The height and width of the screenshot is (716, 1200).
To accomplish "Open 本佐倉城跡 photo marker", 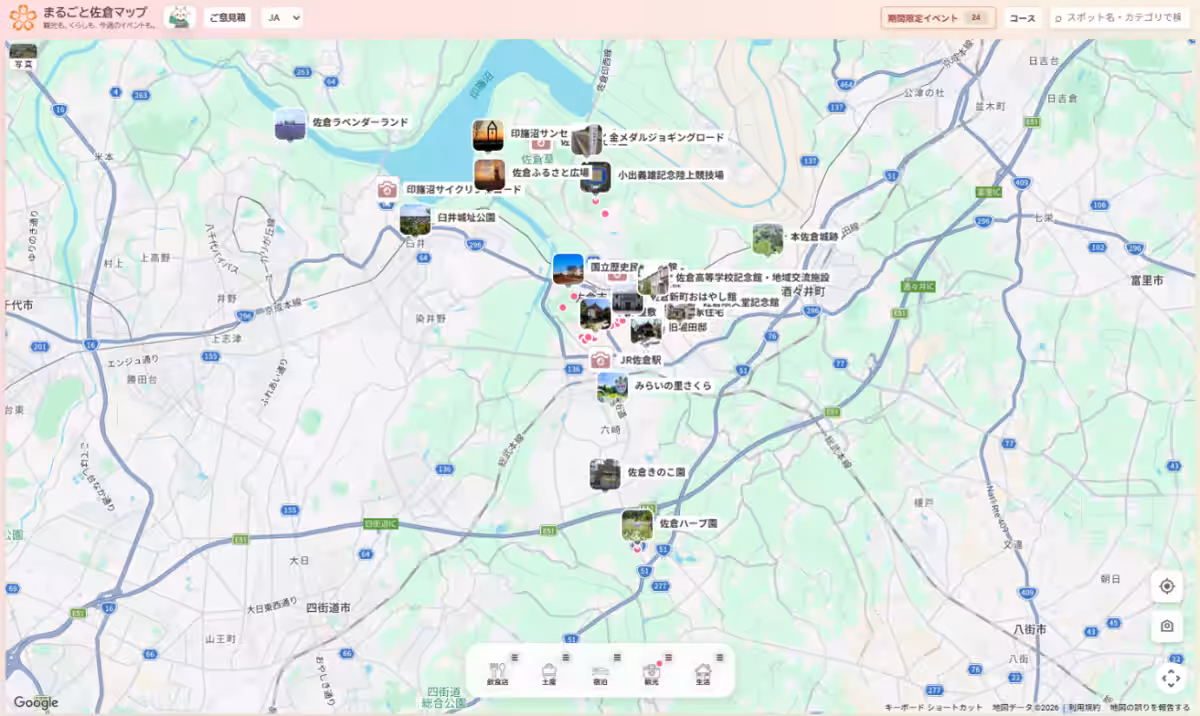I will pos(768,239).
